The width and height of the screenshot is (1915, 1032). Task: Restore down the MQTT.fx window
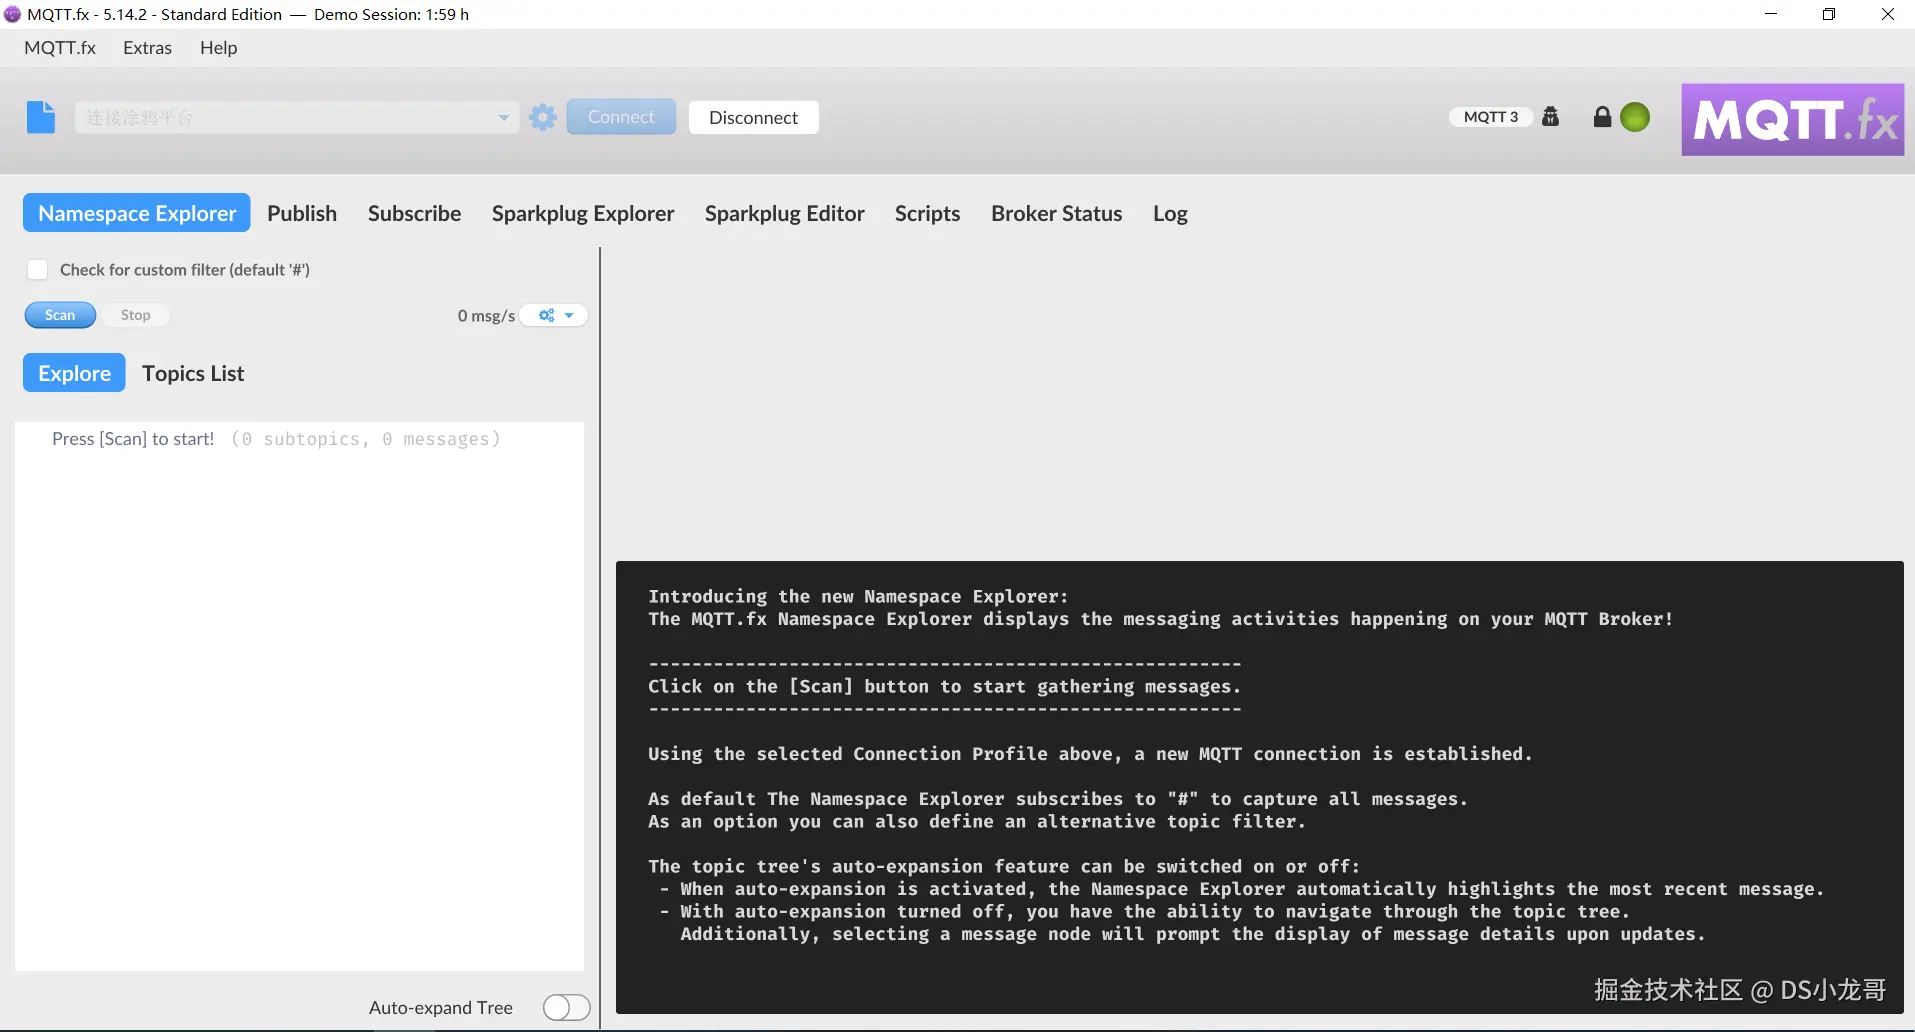(x=1829, y=14)
